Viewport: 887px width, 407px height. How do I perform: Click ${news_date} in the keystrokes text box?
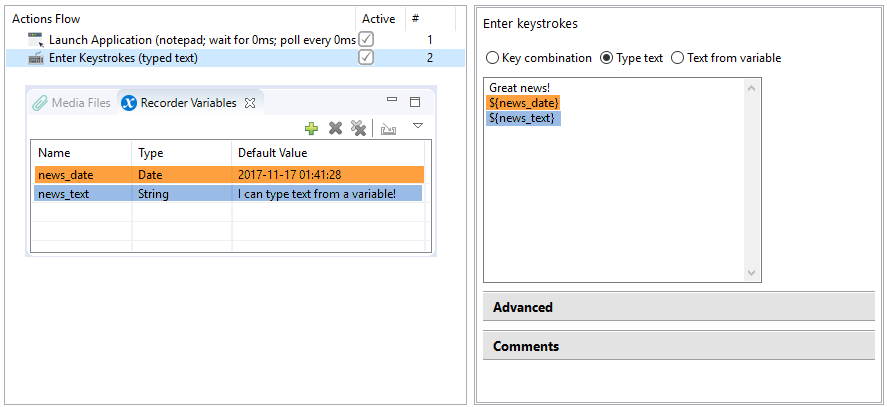click(x=524, y=103)
